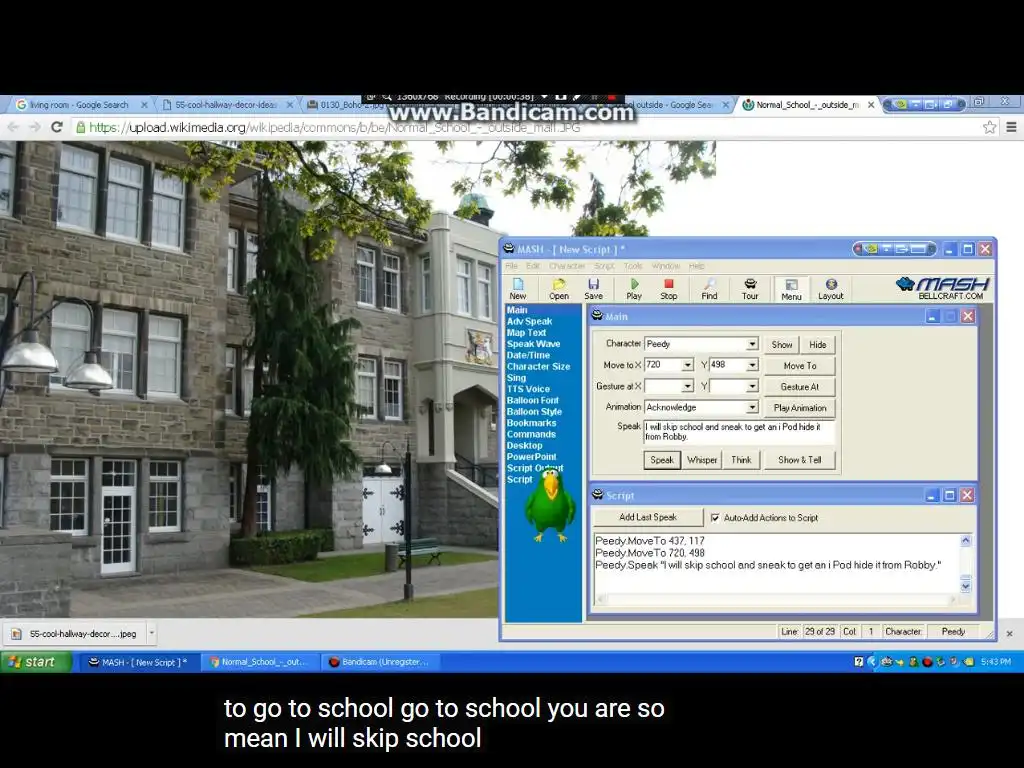Click the Gesture At button

pos(799,387)
